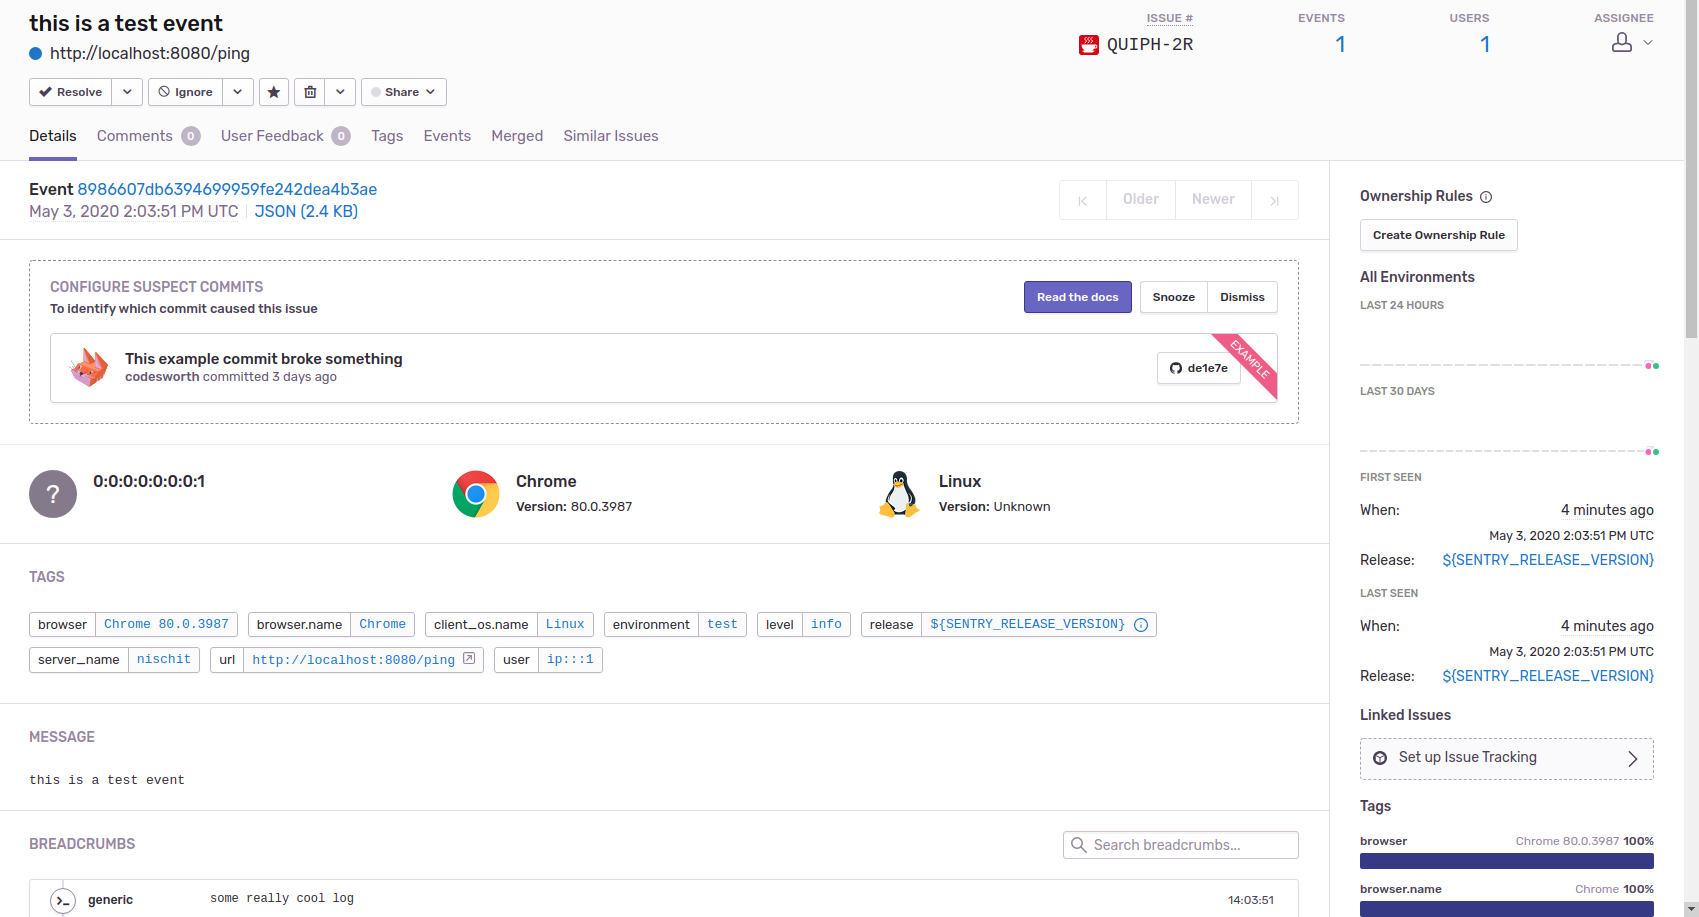The height and width of the screenshot is (917, 1699).
Task: Open the GitHub commit de1e7e
Action: [1199, 368]
